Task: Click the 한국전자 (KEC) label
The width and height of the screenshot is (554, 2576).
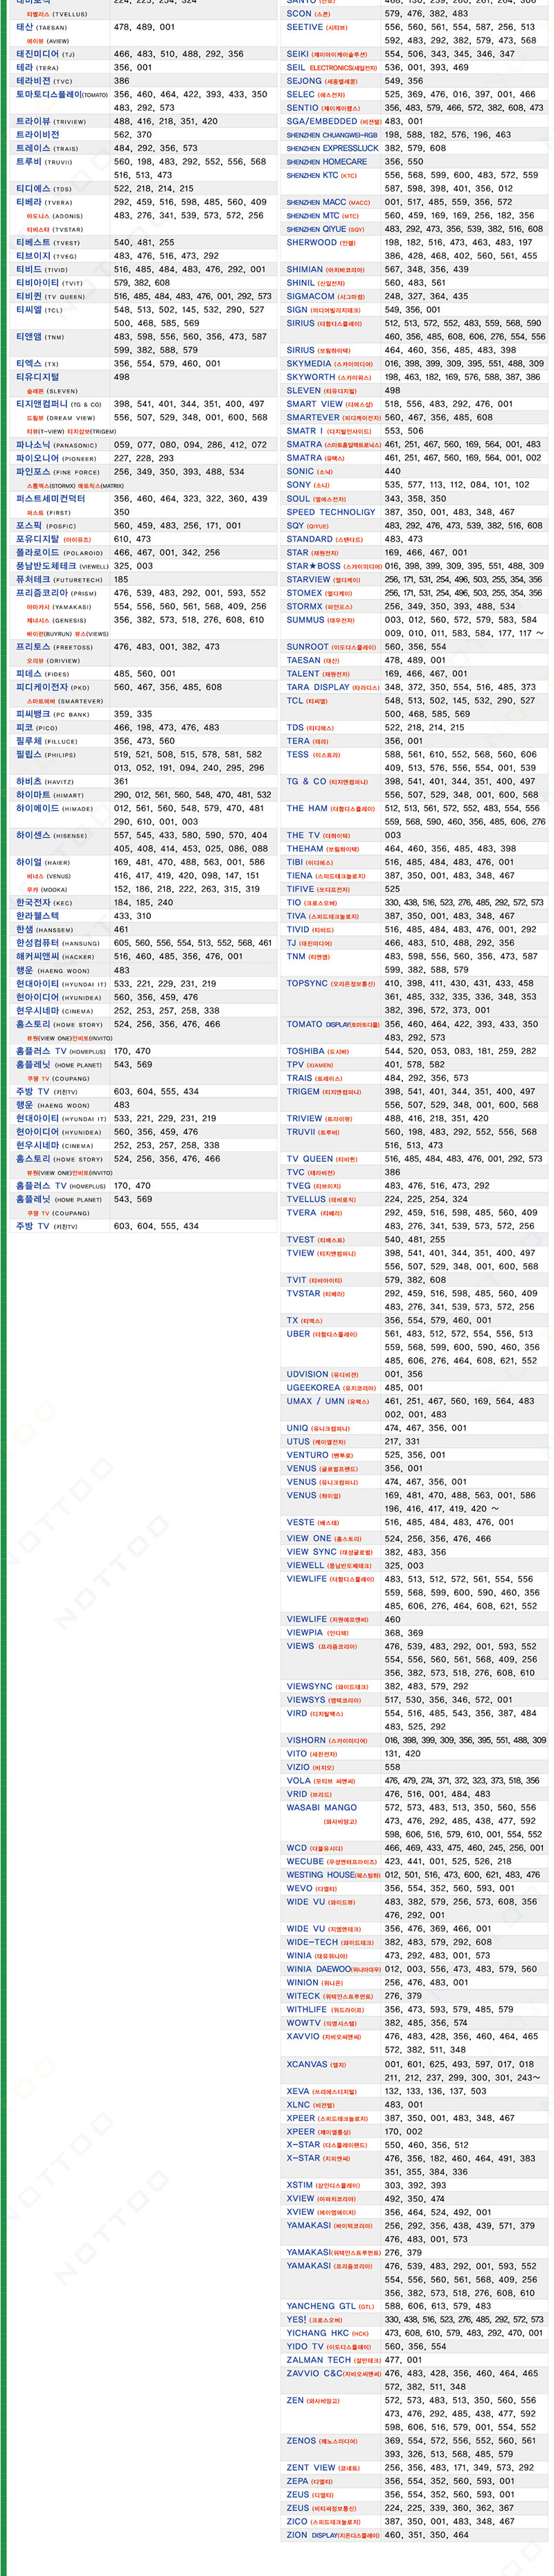Action: pos(44,902)
